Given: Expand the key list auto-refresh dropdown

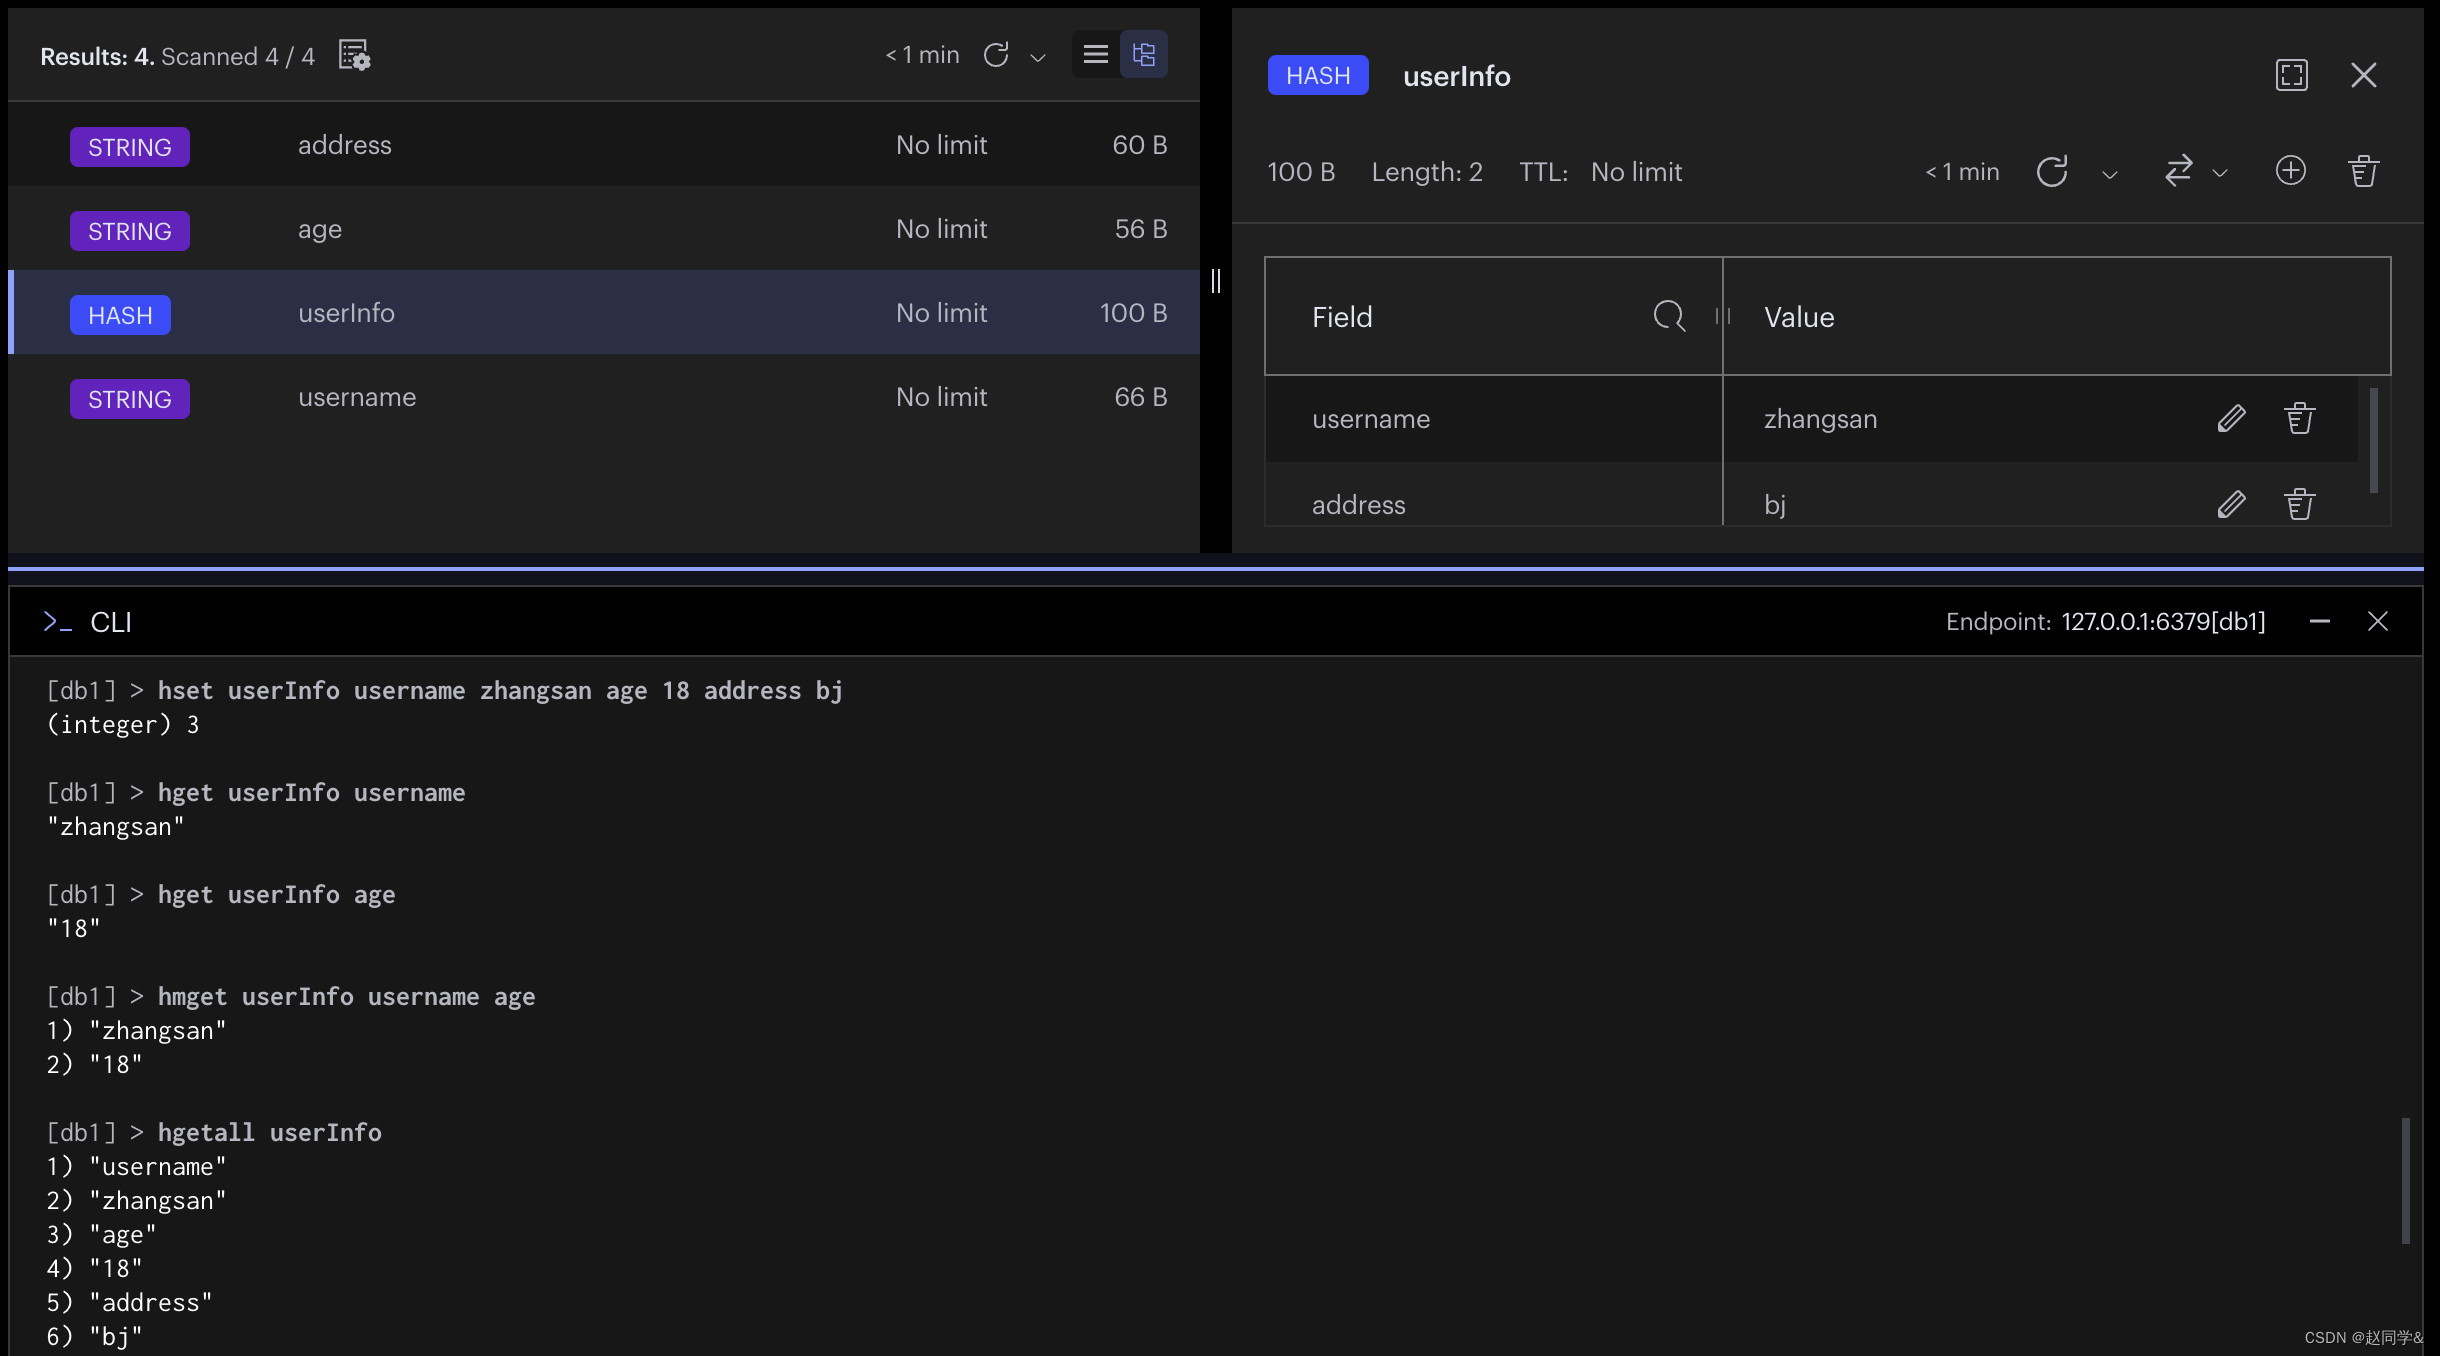Looking at the screenshot, I should pyautogui.click(x=1038, y=57).
